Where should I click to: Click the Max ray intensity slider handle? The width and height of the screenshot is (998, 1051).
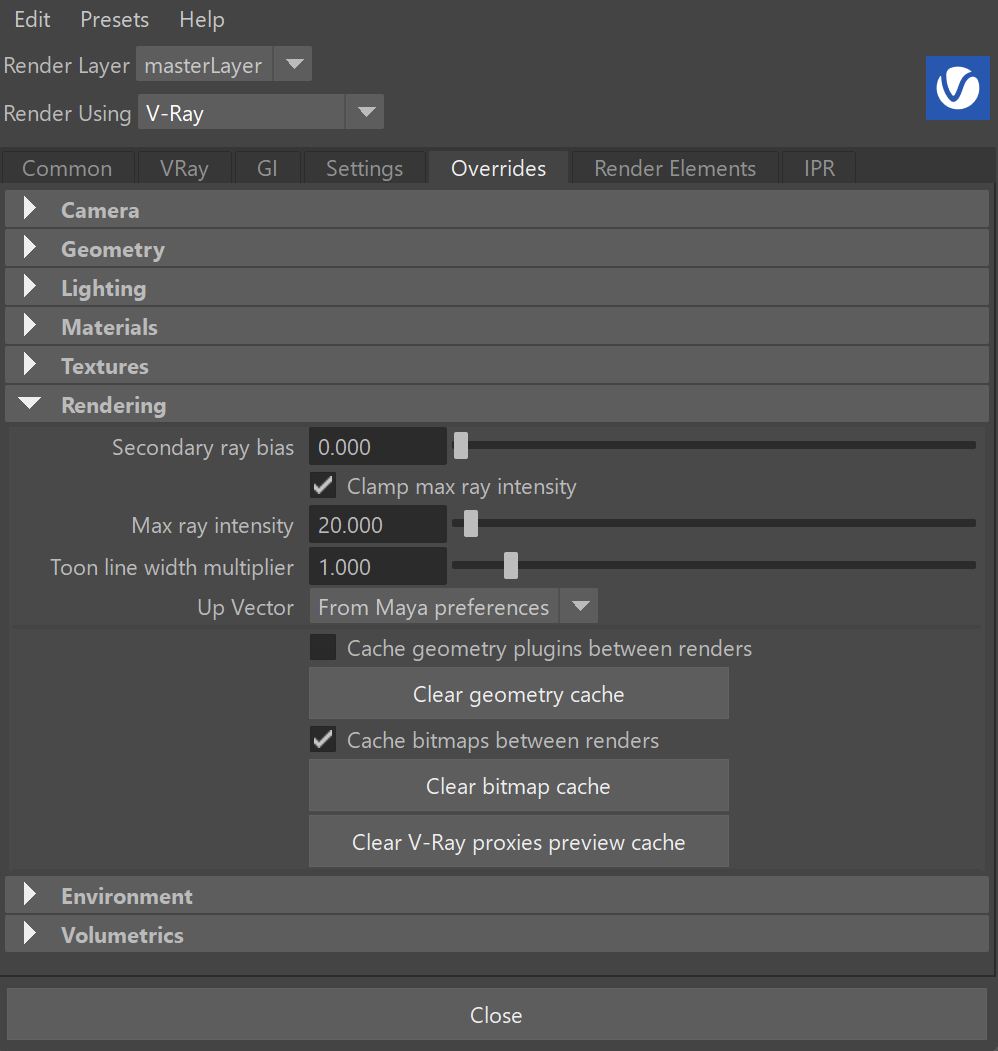tap(471, 523)
